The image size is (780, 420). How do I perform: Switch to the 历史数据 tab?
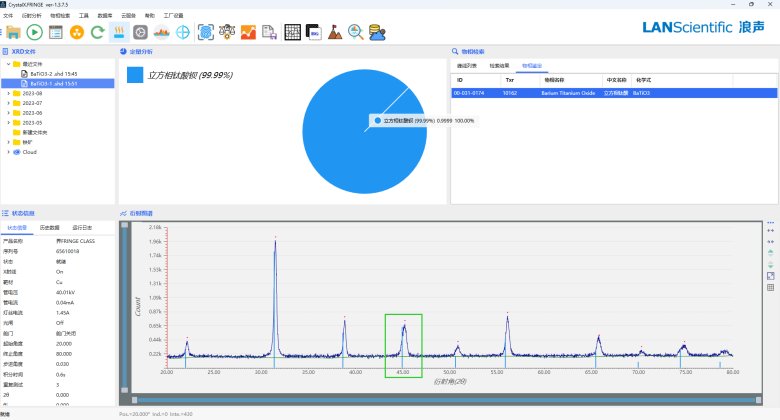[49, 228]
